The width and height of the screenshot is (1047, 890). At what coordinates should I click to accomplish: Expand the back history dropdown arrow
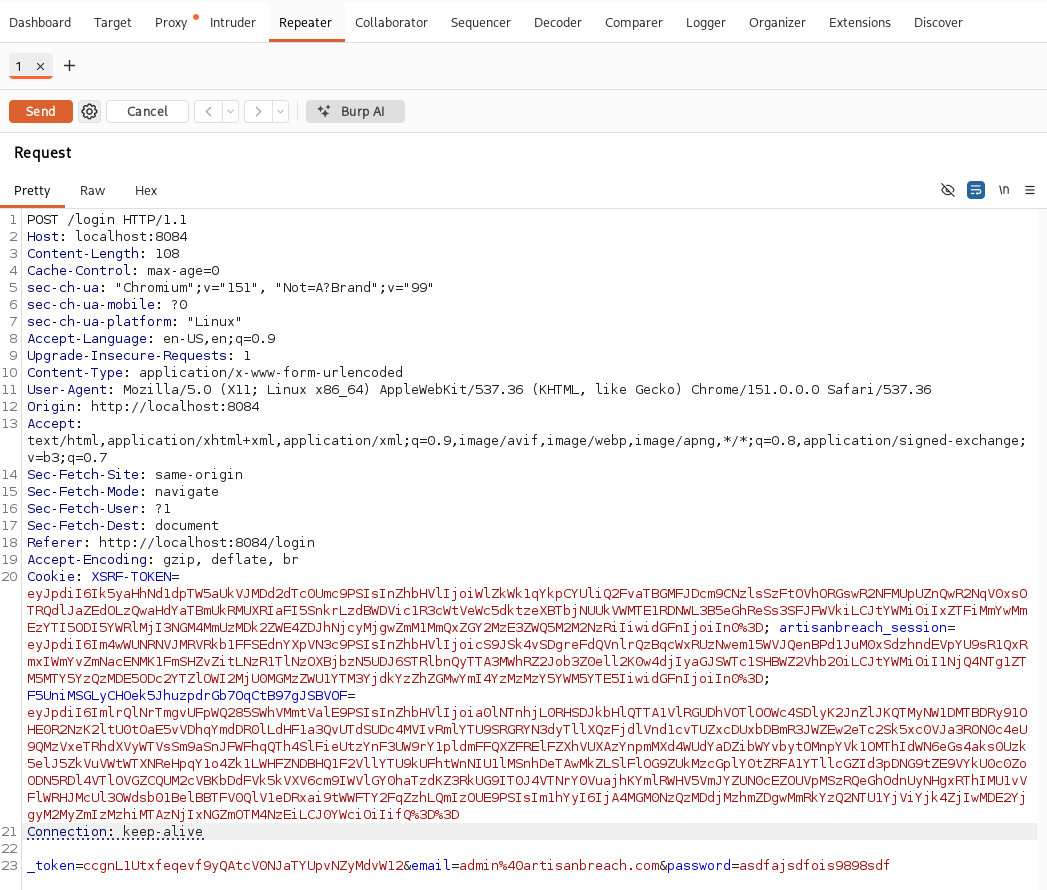pos(230,112)
